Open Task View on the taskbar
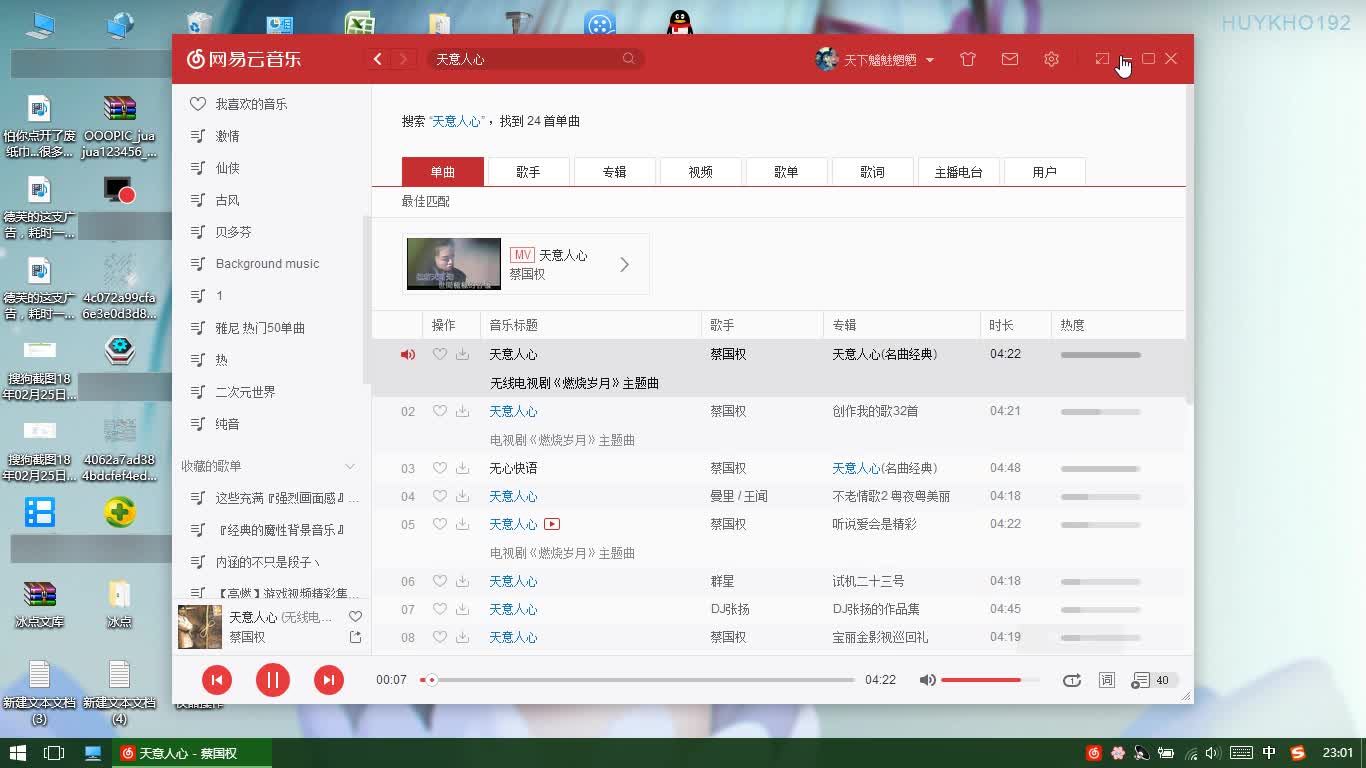Viewport: 1366px width, 768px height. click(x=54, y=753)
